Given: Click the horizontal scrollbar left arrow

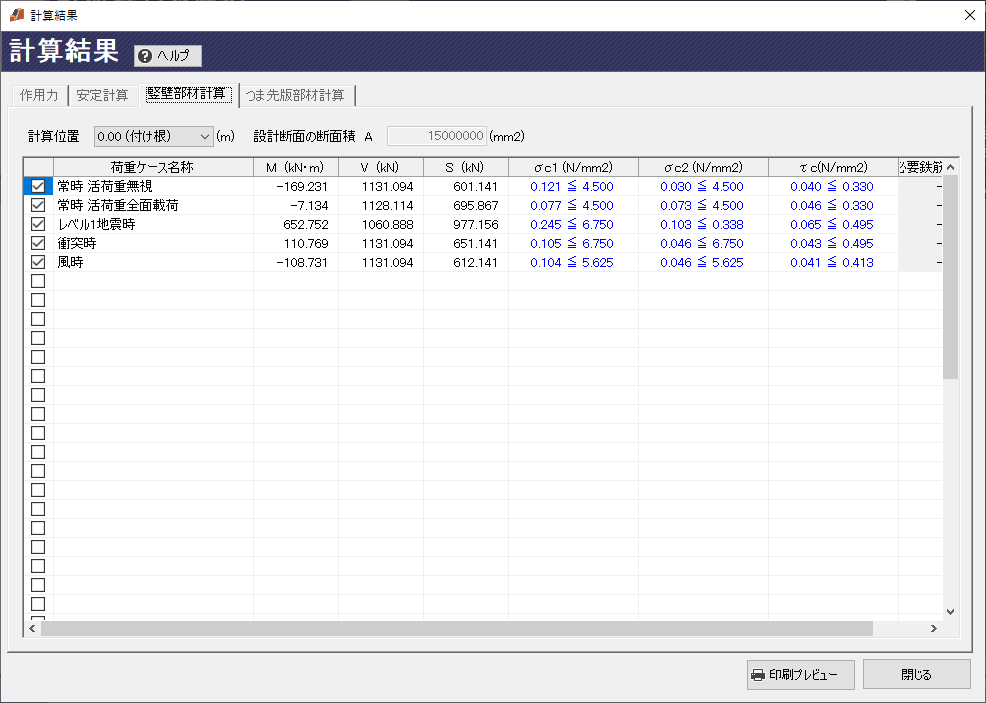Looking at the screenshot, I should click(33, 628).
